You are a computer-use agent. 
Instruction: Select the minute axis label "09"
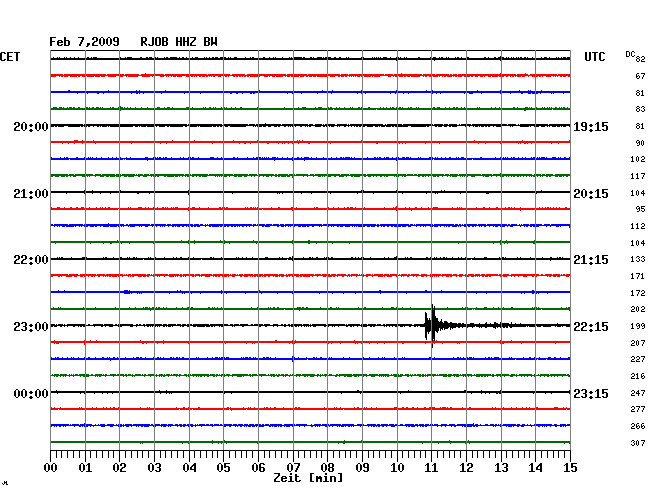coord(362,468)
